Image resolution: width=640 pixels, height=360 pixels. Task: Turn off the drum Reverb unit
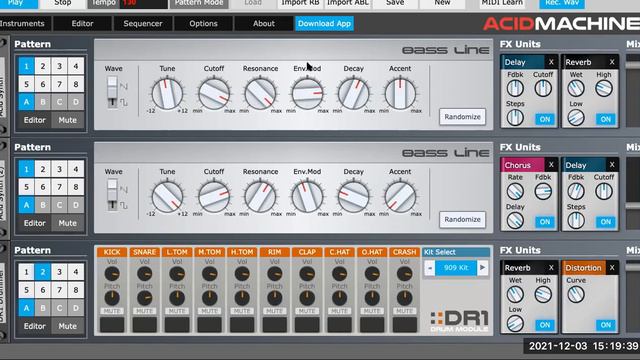(545, 325)
